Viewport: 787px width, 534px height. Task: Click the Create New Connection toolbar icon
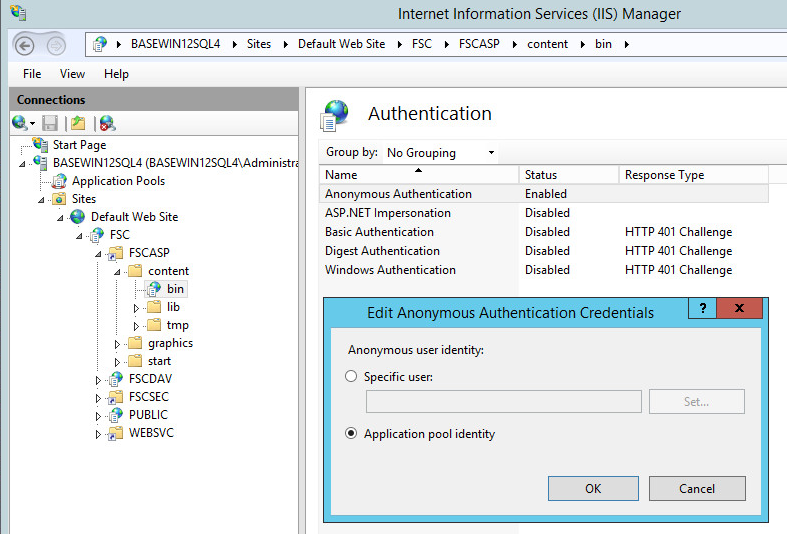coord(20,123)
